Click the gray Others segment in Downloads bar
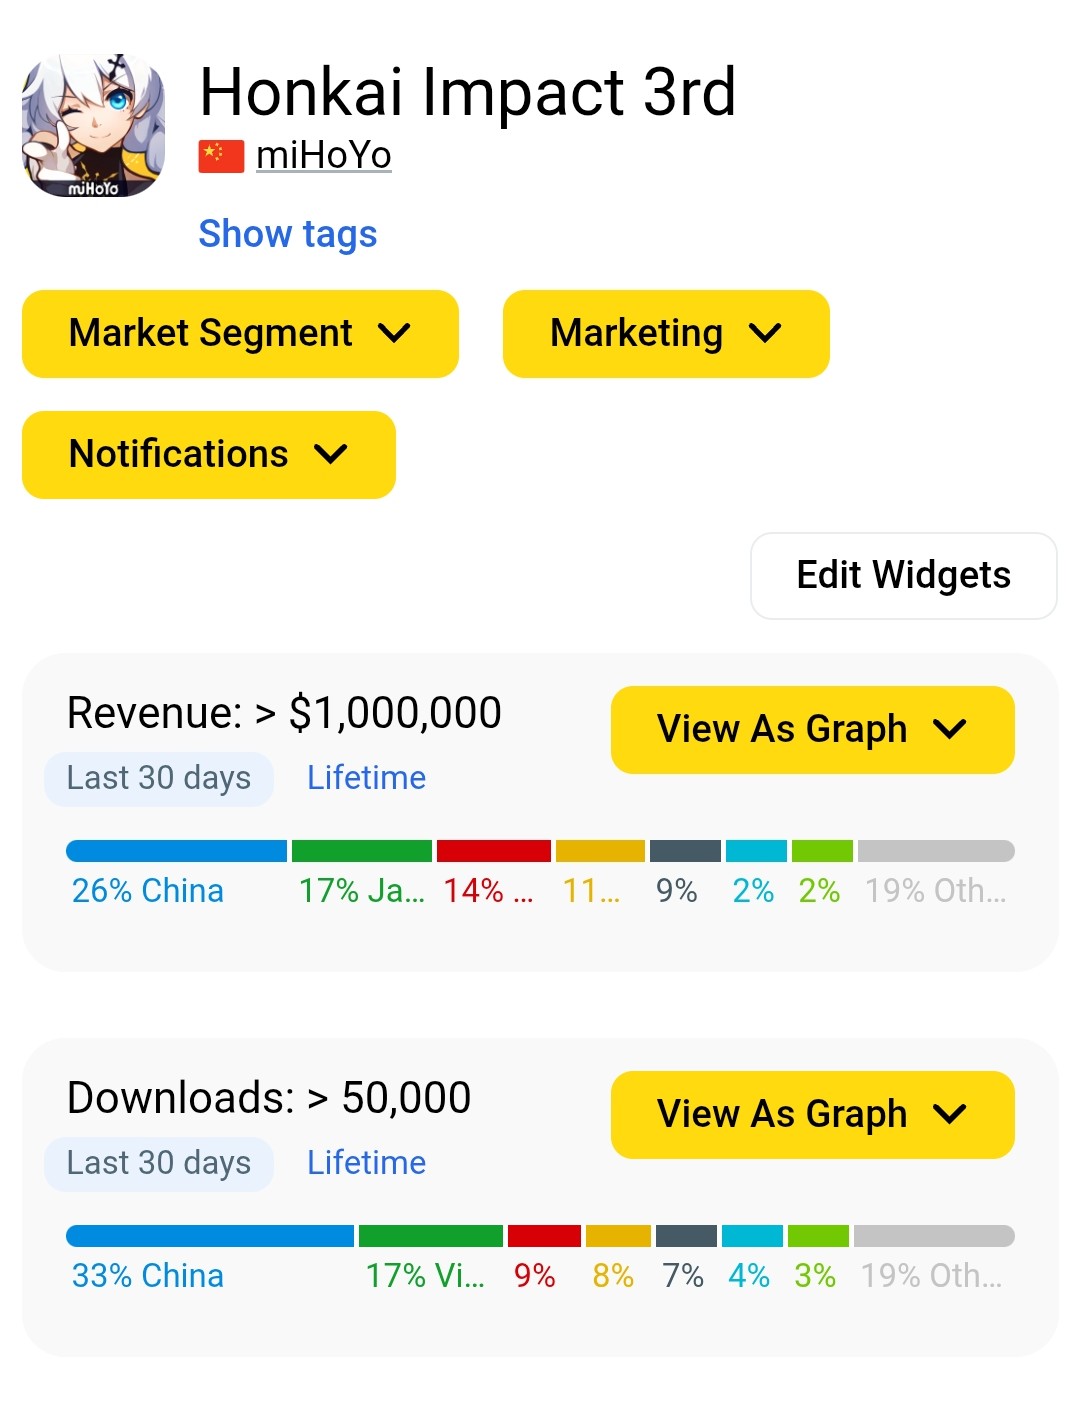The height and width of the screenshot is (1404, 1080). coord(934,1236)
